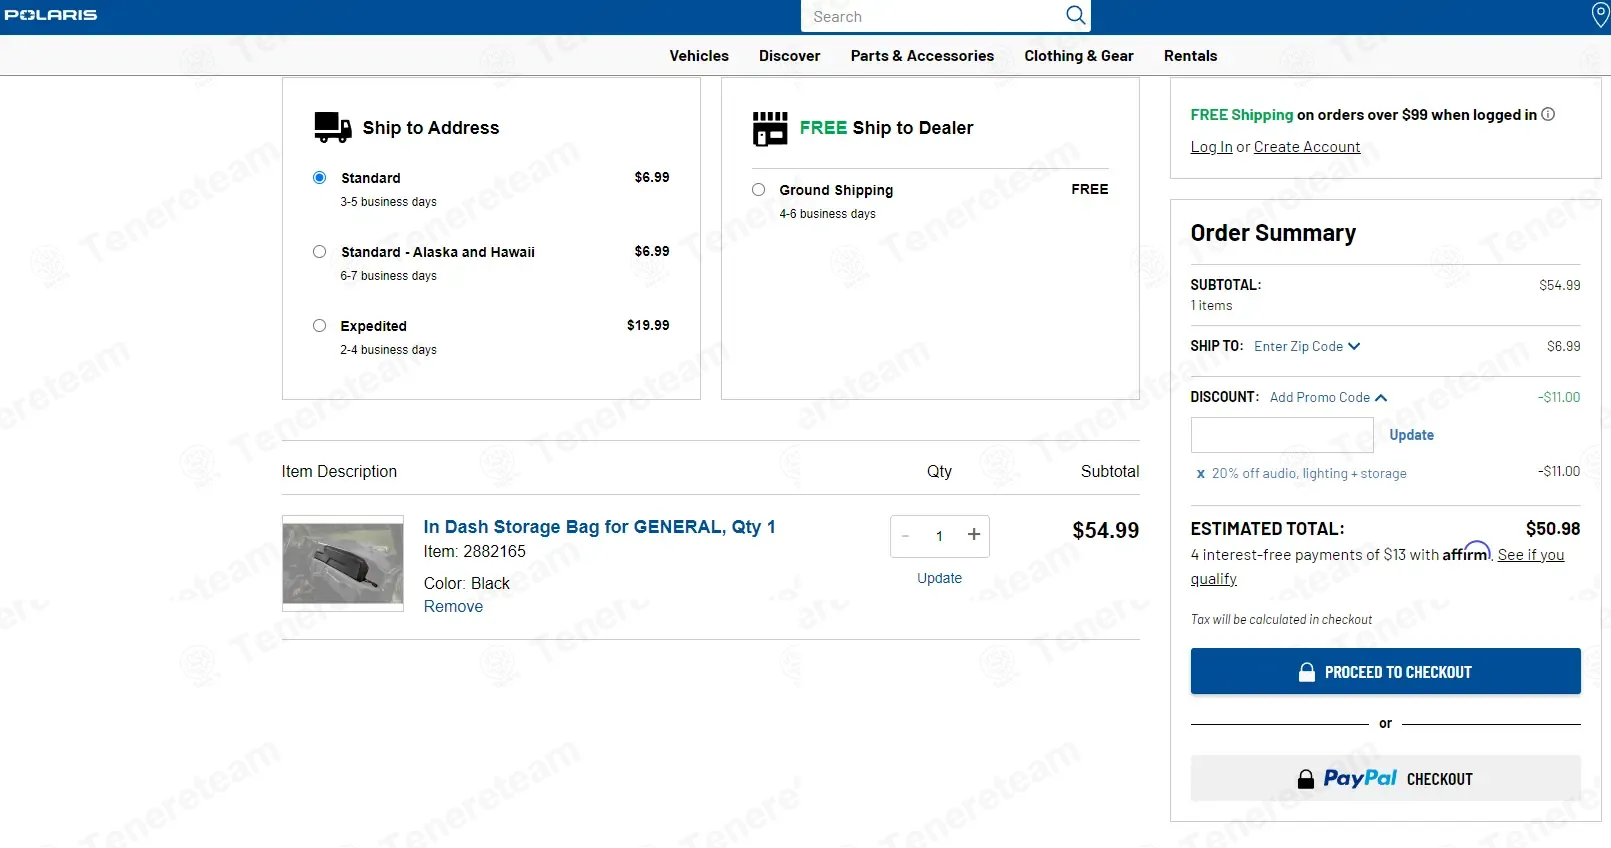Image resolution: width=1611 pixels, height=848 pixels.
Task: Click the search magnifier icon
Action: click(x=1075, y=15)
